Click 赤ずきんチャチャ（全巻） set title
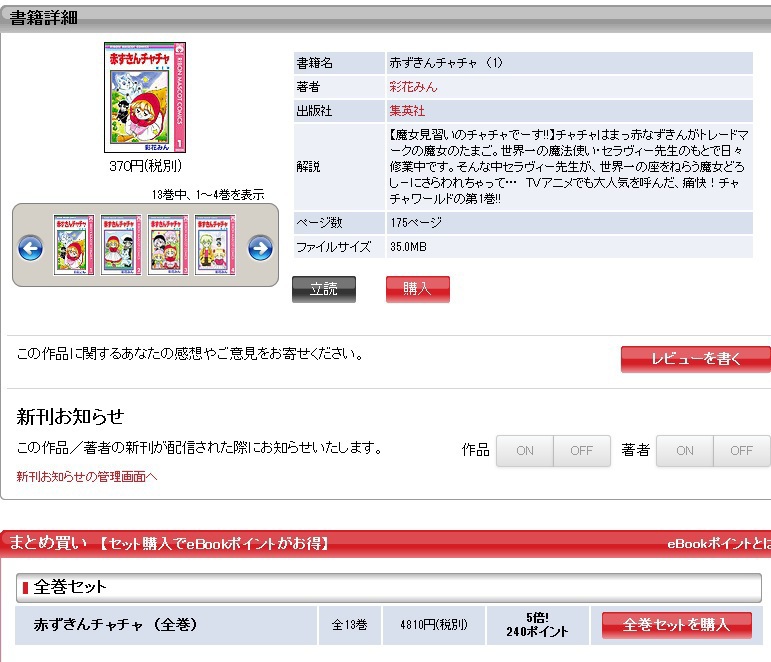This screenshot has width=771, height=662. (115, 625)
